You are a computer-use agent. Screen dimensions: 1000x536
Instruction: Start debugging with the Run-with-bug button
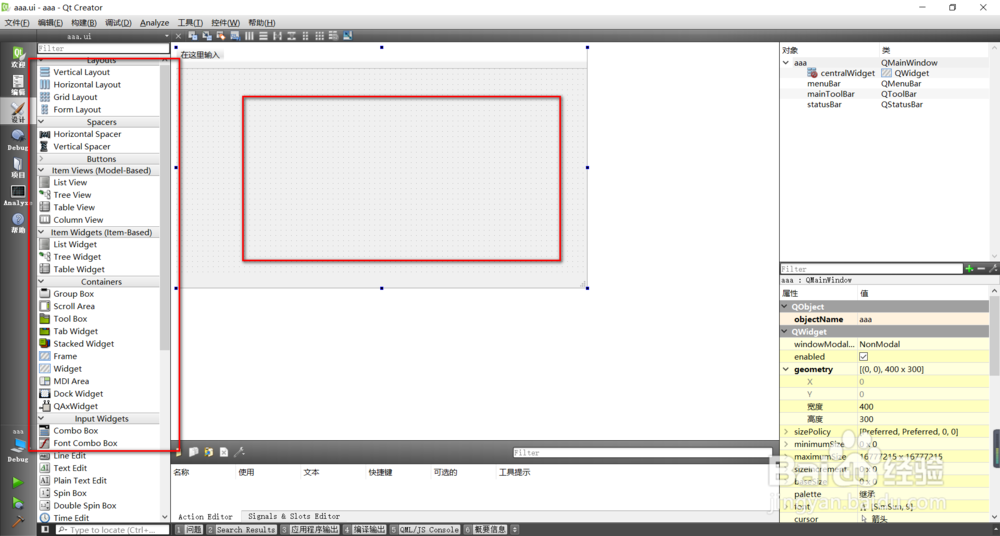pyautogui.click(x=18, y=503)
